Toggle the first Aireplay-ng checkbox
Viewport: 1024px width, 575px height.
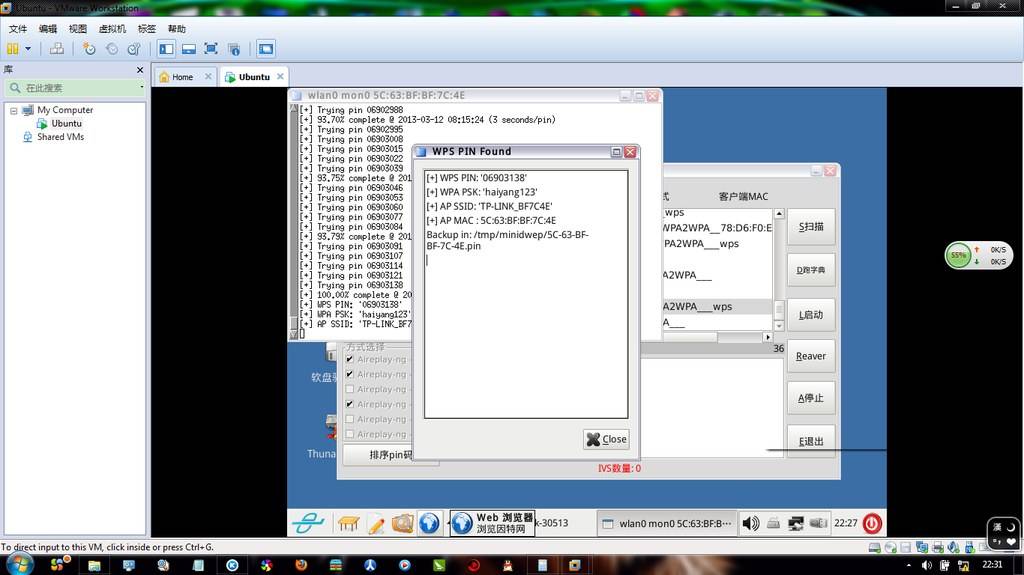tap(349, 359)
